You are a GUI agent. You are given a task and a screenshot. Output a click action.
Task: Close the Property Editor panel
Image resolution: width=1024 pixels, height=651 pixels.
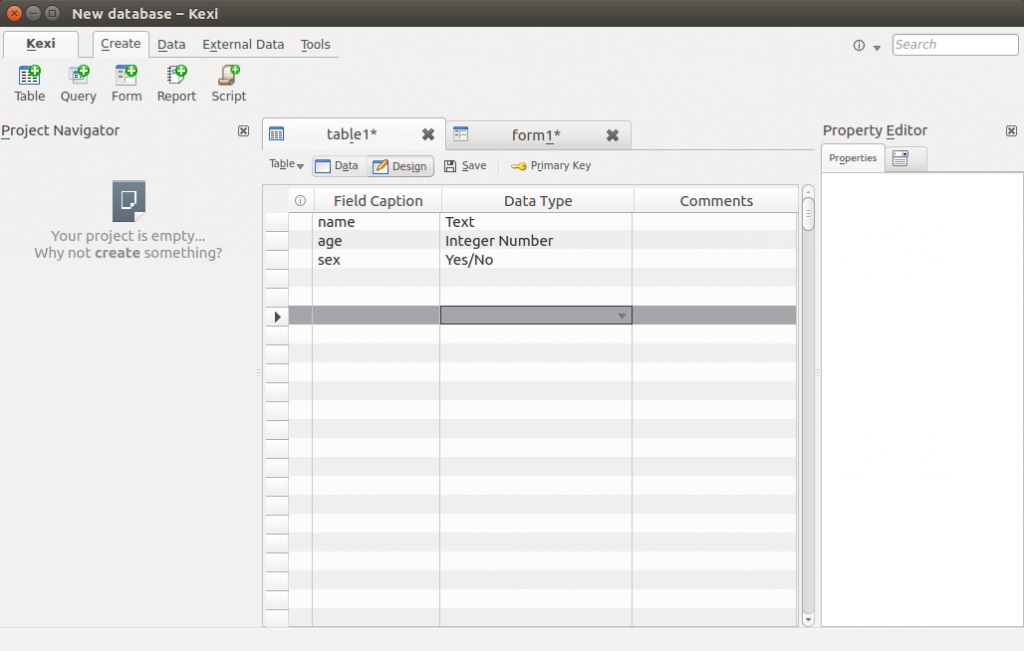(1011, 131)
